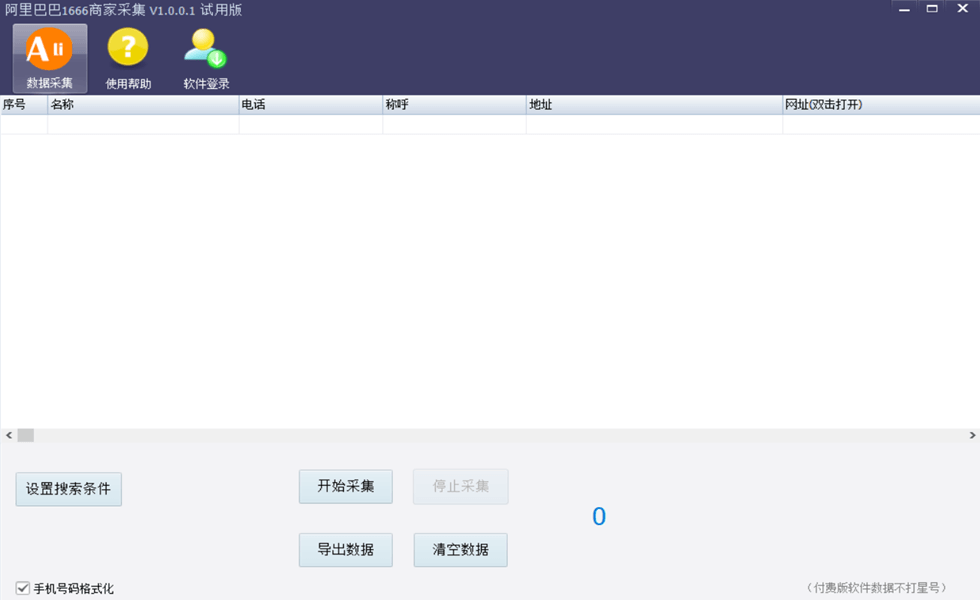
Task: Sort by the 名称 column header
Action: tap(143, 104)
